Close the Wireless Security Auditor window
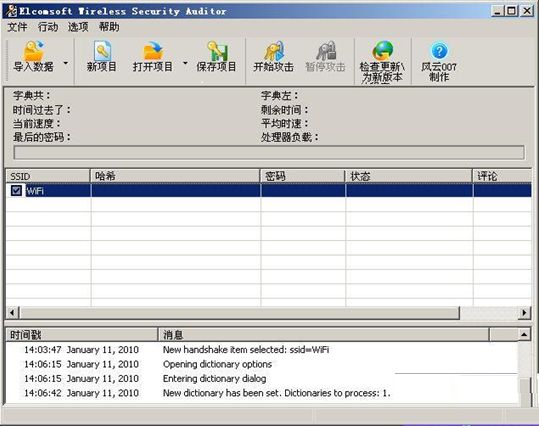 (x=527, y=11)
